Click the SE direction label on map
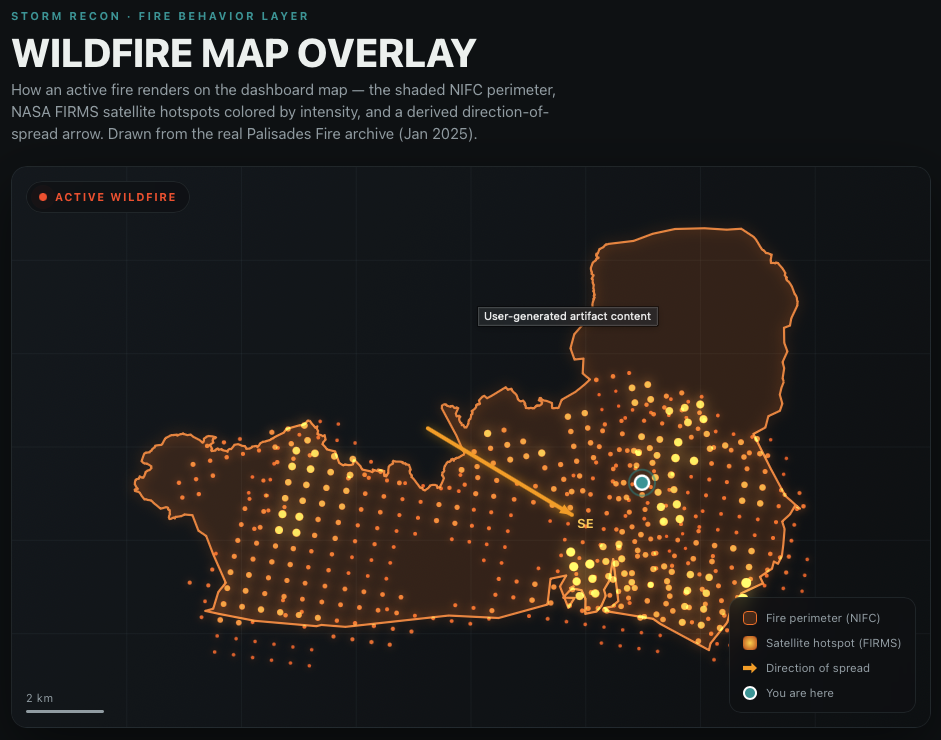This screenshot has height=740, width=941. click(585, 523)
